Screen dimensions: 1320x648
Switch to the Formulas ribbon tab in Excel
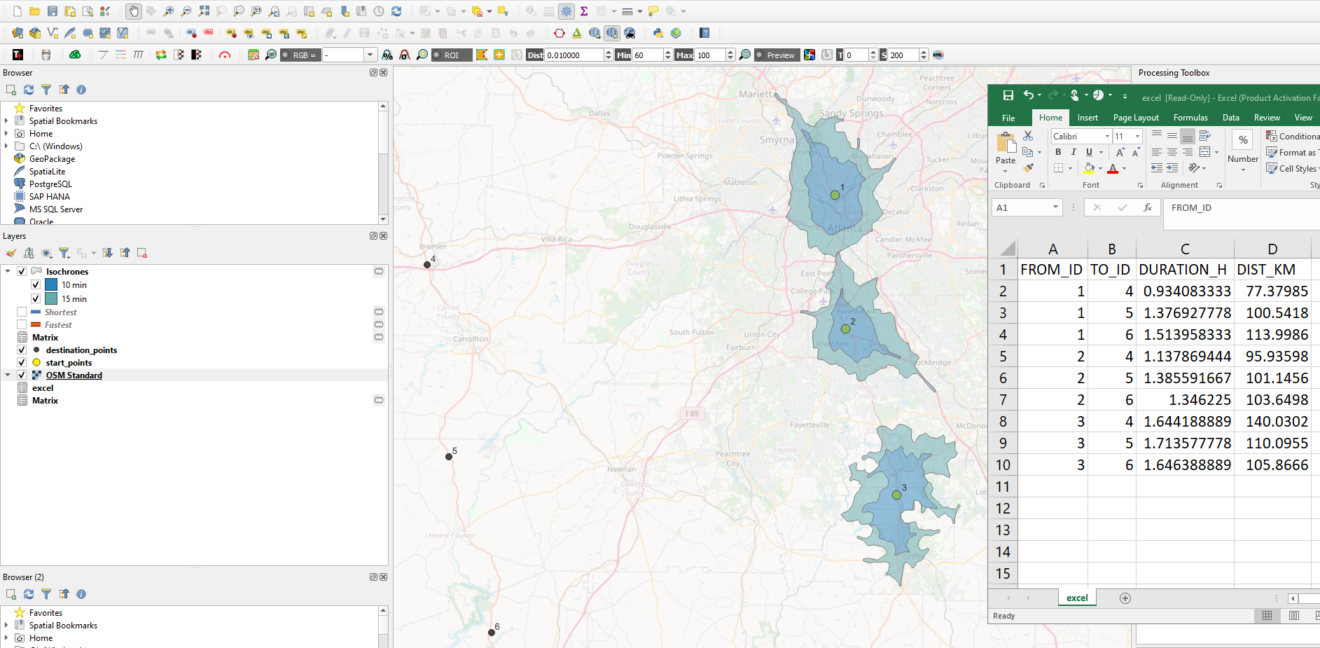click(1190, 117)
